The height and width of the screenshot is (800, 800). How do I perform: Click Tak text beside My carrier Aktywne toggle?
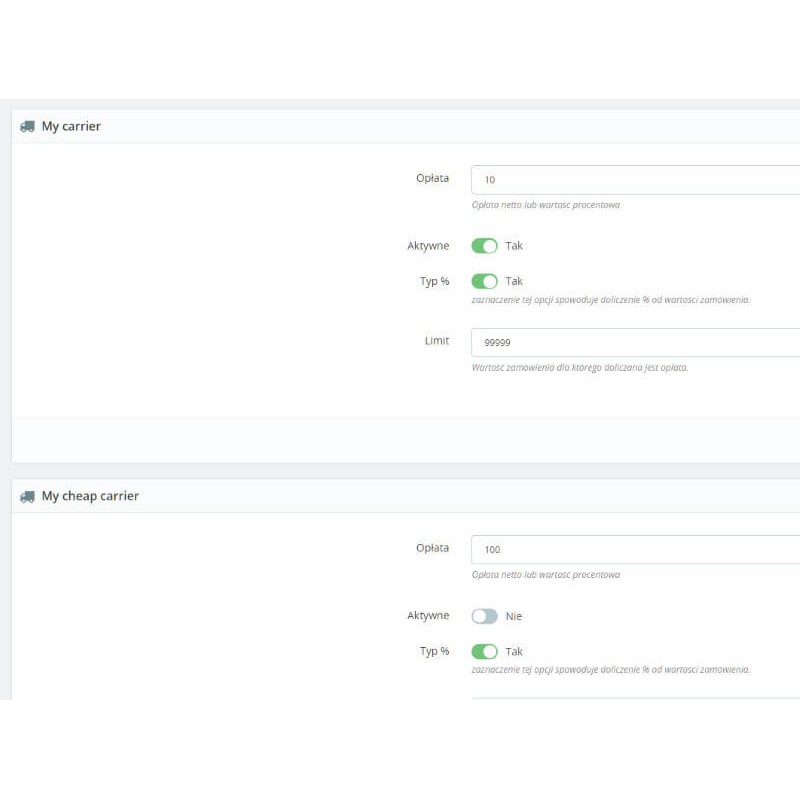click(514, 246)
